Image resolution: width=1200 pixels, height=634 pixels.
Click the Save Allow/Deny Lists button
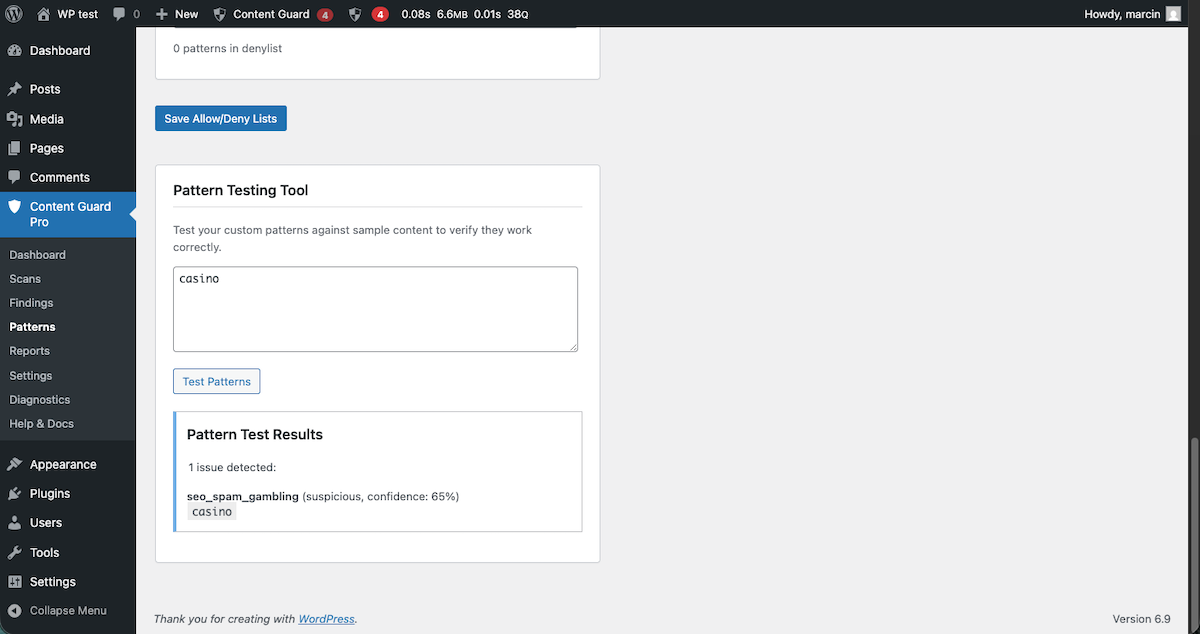pos(220,118)
